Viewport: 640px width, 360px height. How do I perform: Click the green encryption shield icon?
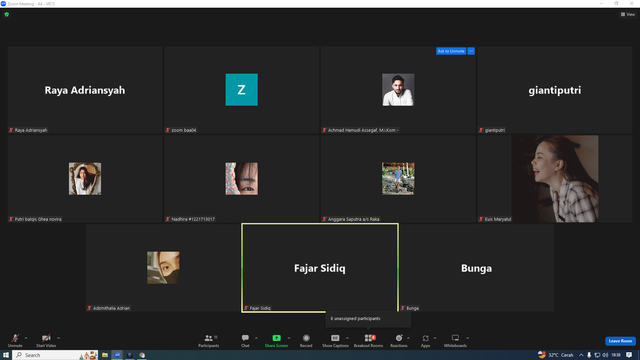point(7,14)
